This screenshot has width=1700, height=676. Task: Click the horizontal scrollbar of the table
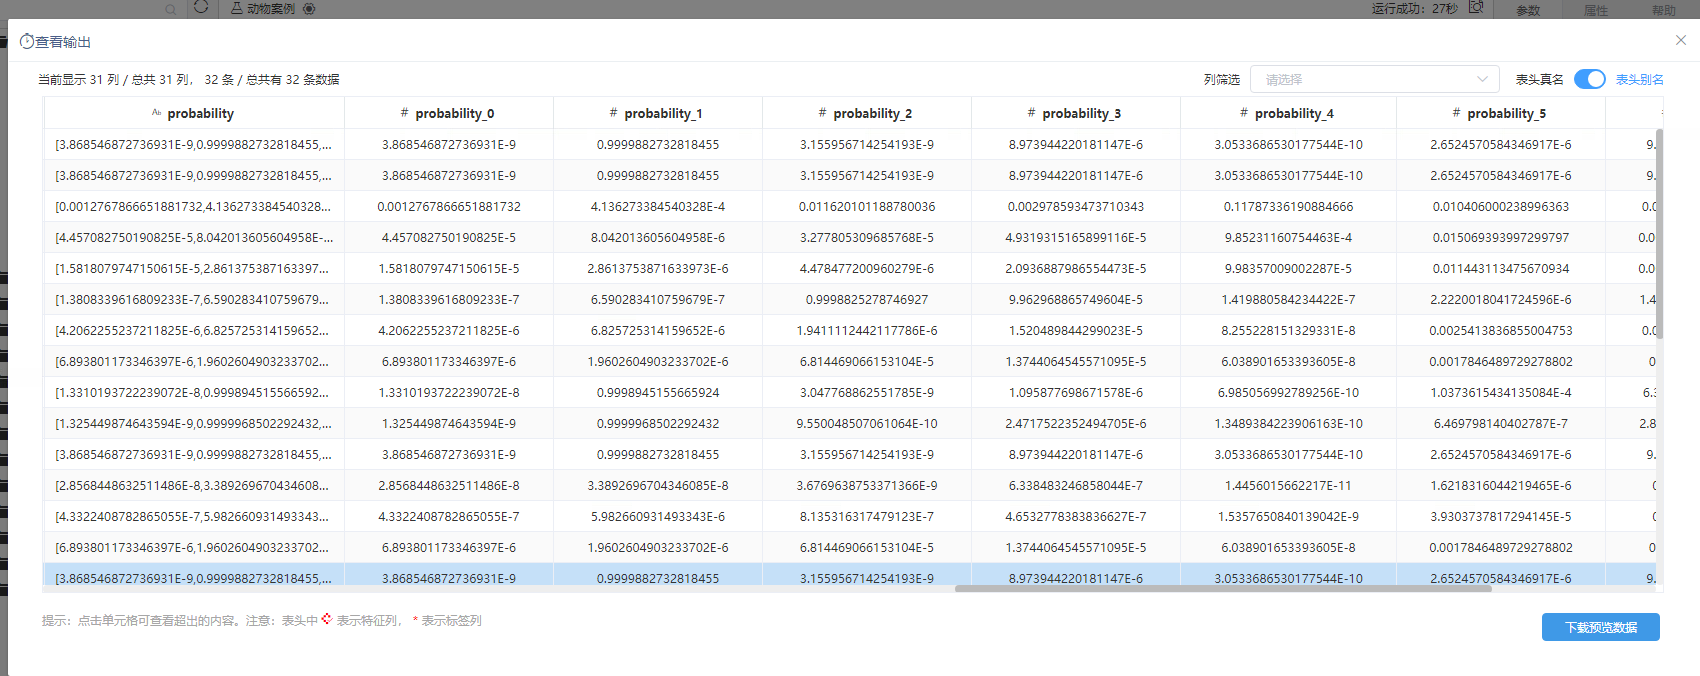pyautogui.click(x=1223, y=589)
